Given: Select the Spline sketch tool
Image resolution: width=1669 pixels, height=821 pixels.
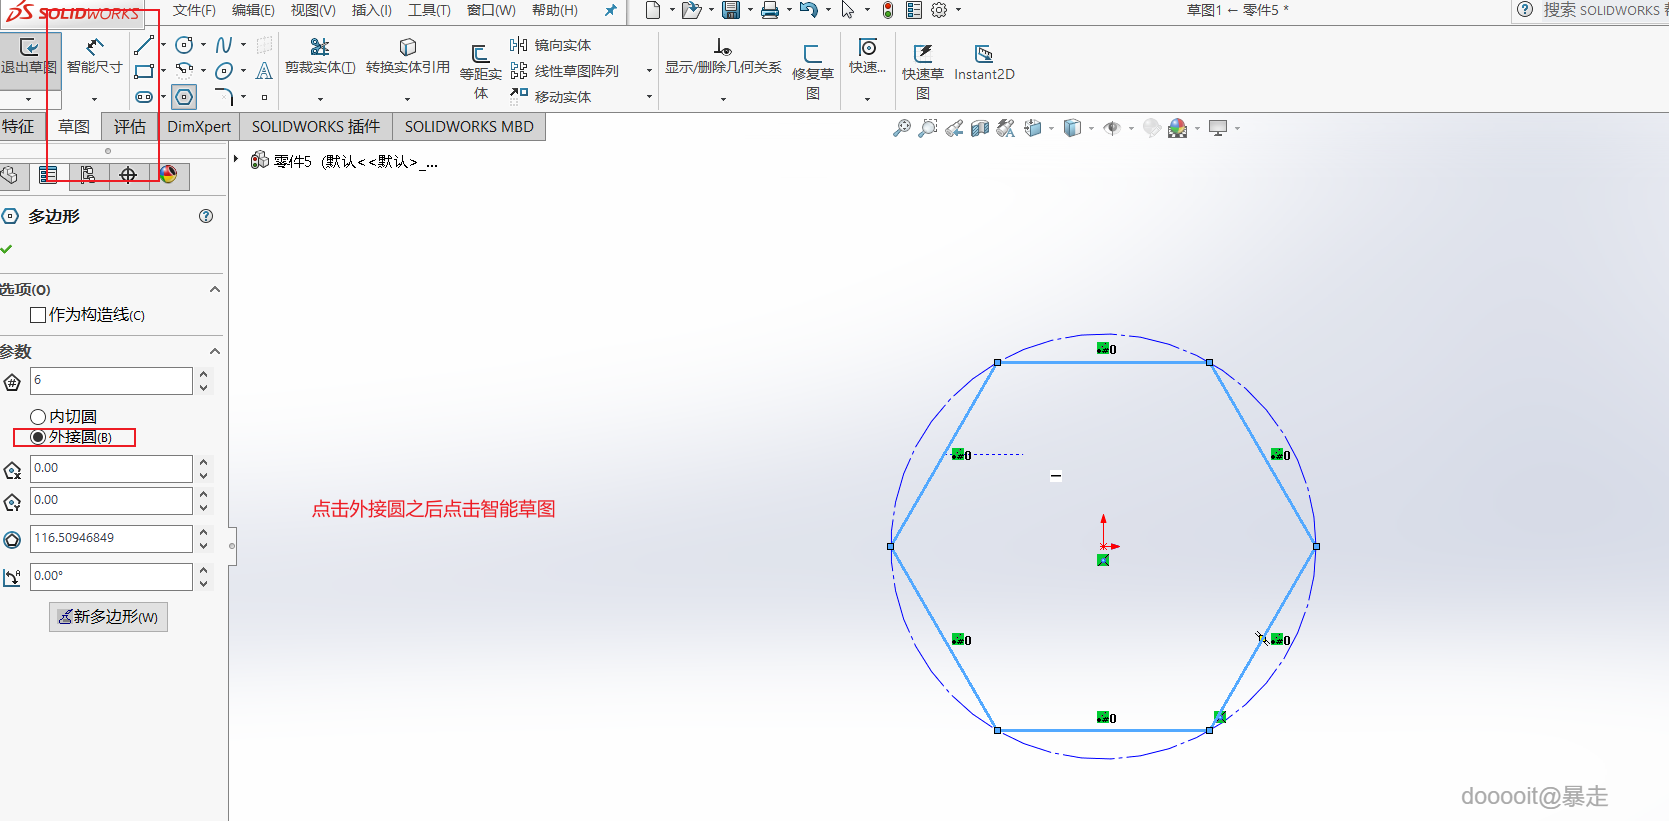Looking at the screenshot, I should [224, 45].
